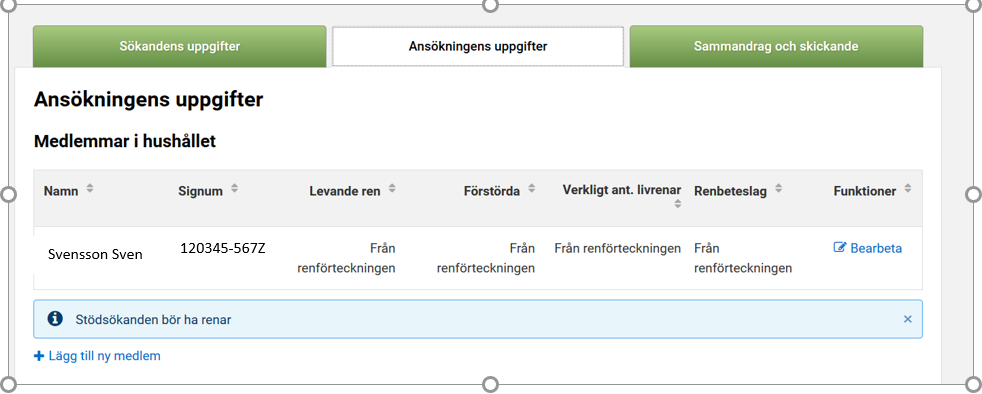Sort using Verkligt ant. livrenar arrows
The width and height of the screenshot is (982, 394).
point(678,204)
